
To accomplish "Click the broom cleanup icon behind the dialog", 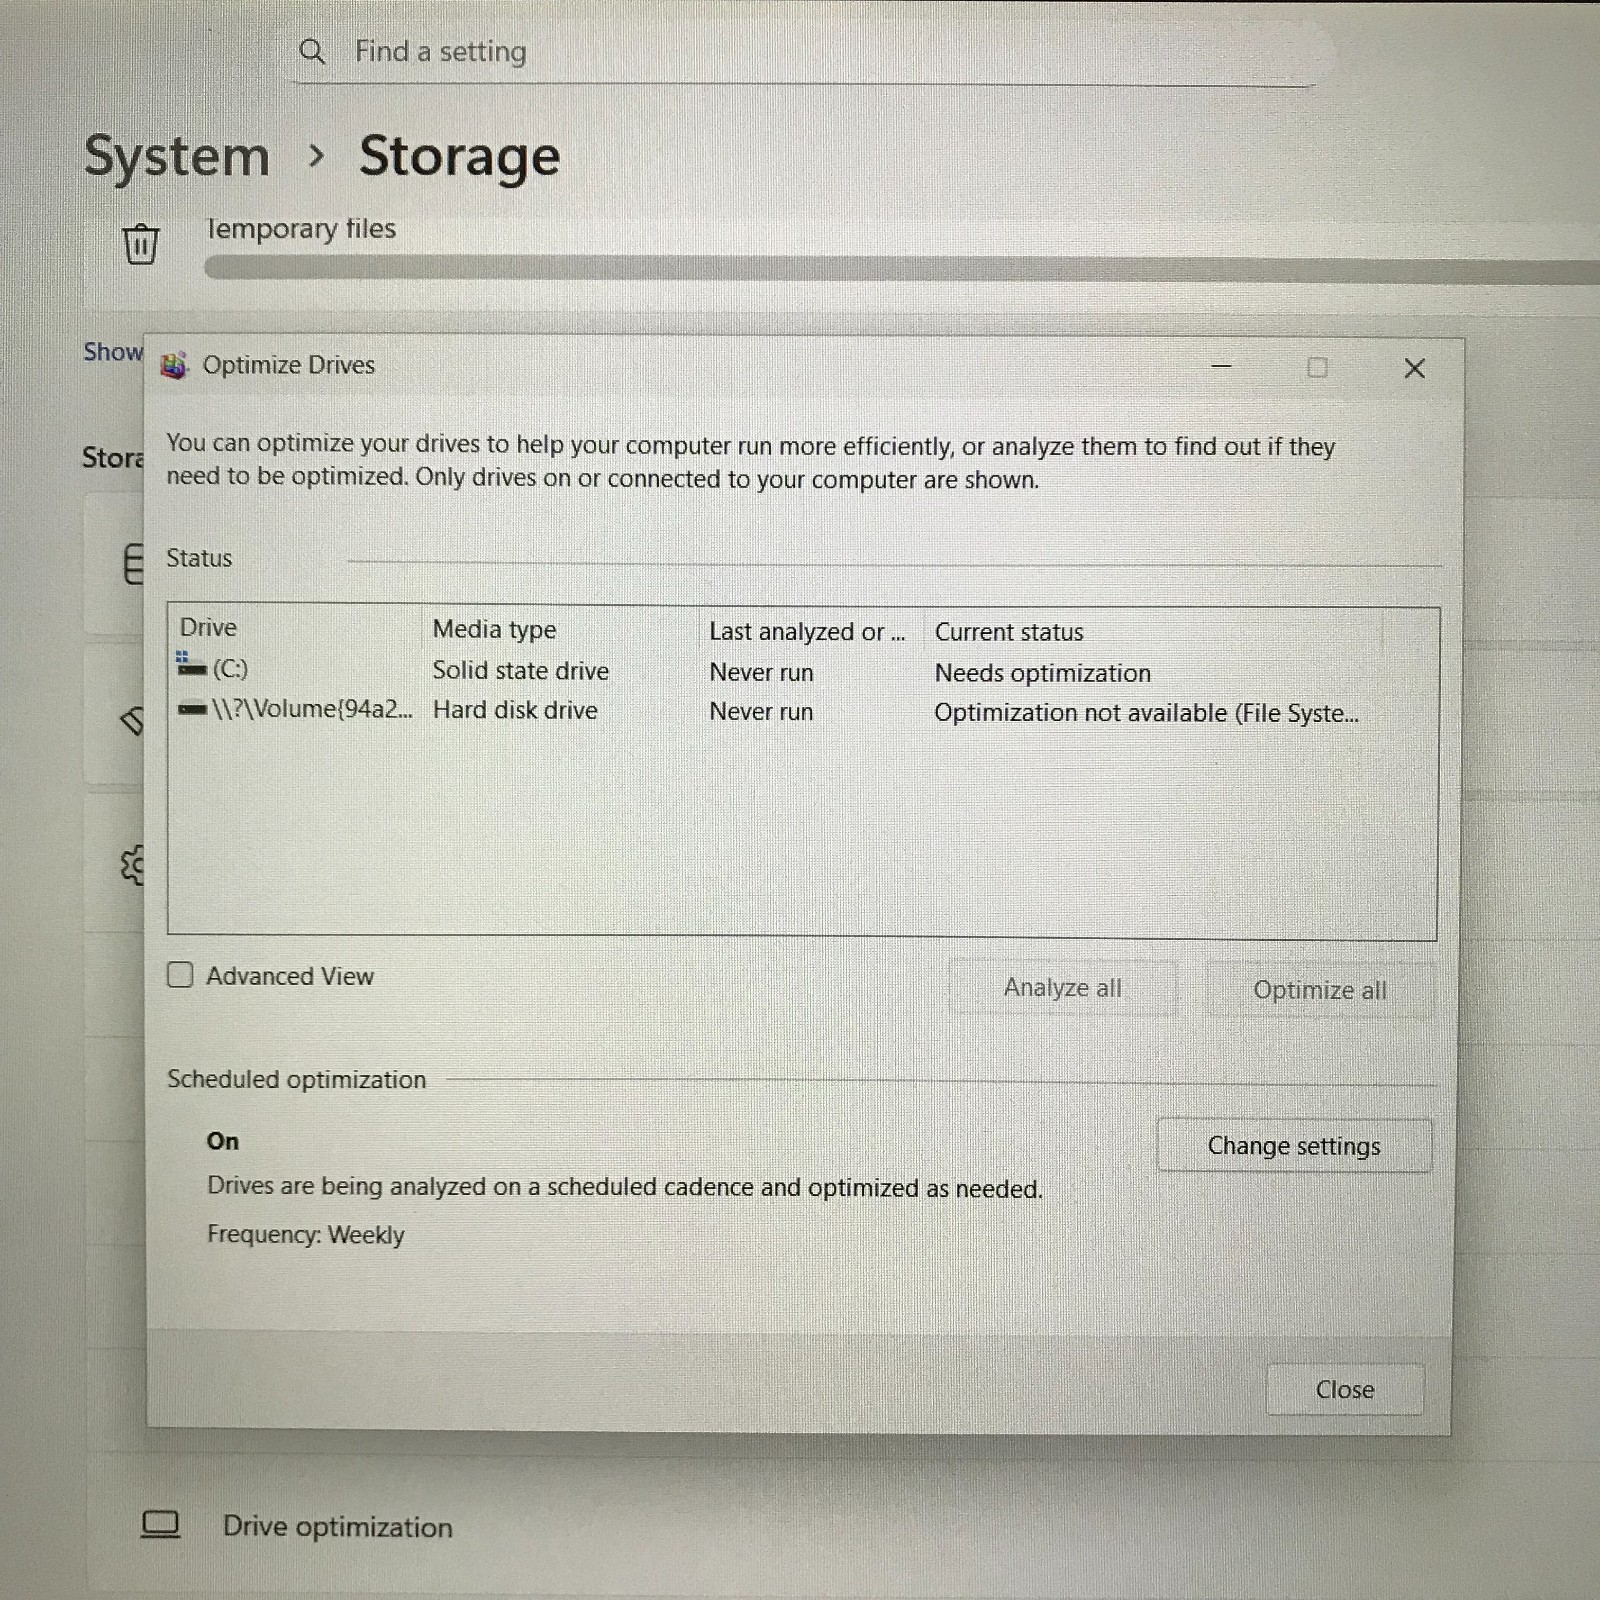I will click(x=133, y=719).
